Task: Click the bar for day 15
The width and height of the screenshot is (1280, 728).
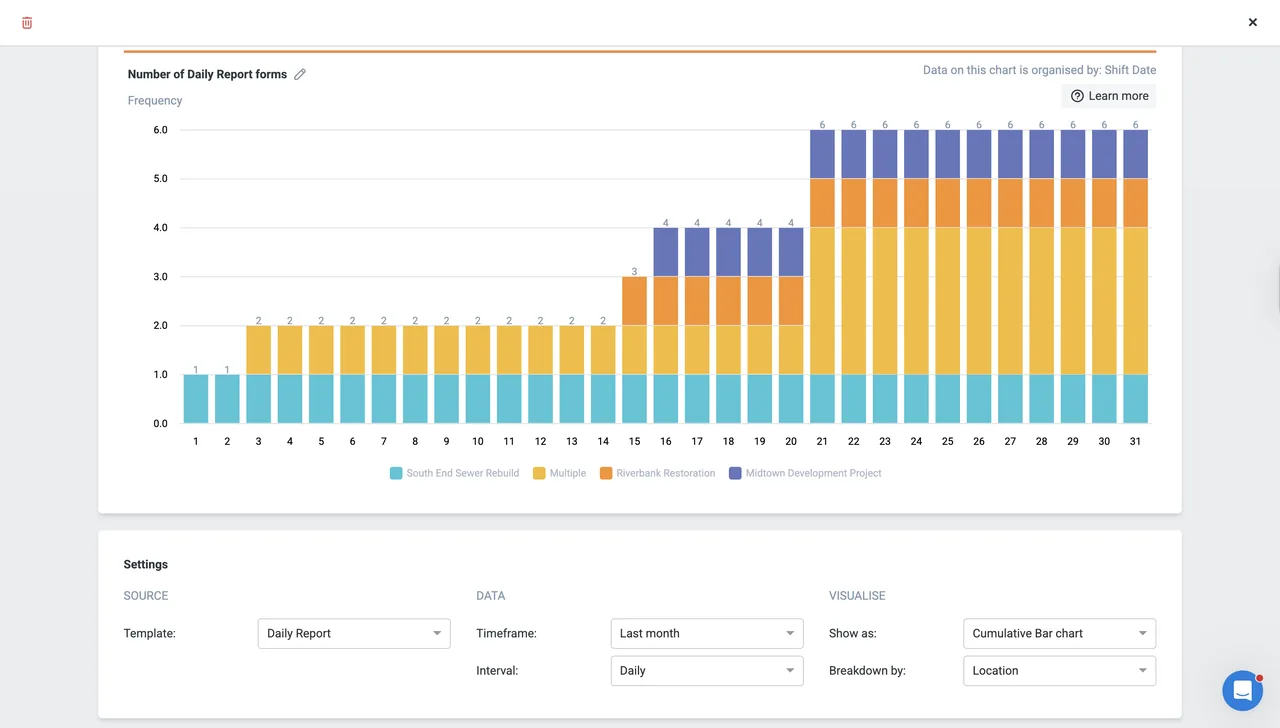Action: 634,350
